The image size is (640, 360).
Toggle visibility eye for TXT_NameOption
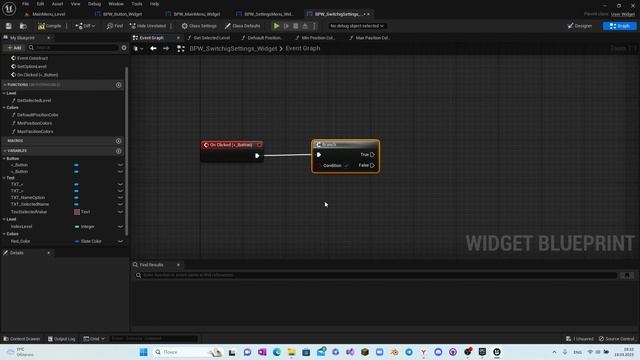(120, 198)
